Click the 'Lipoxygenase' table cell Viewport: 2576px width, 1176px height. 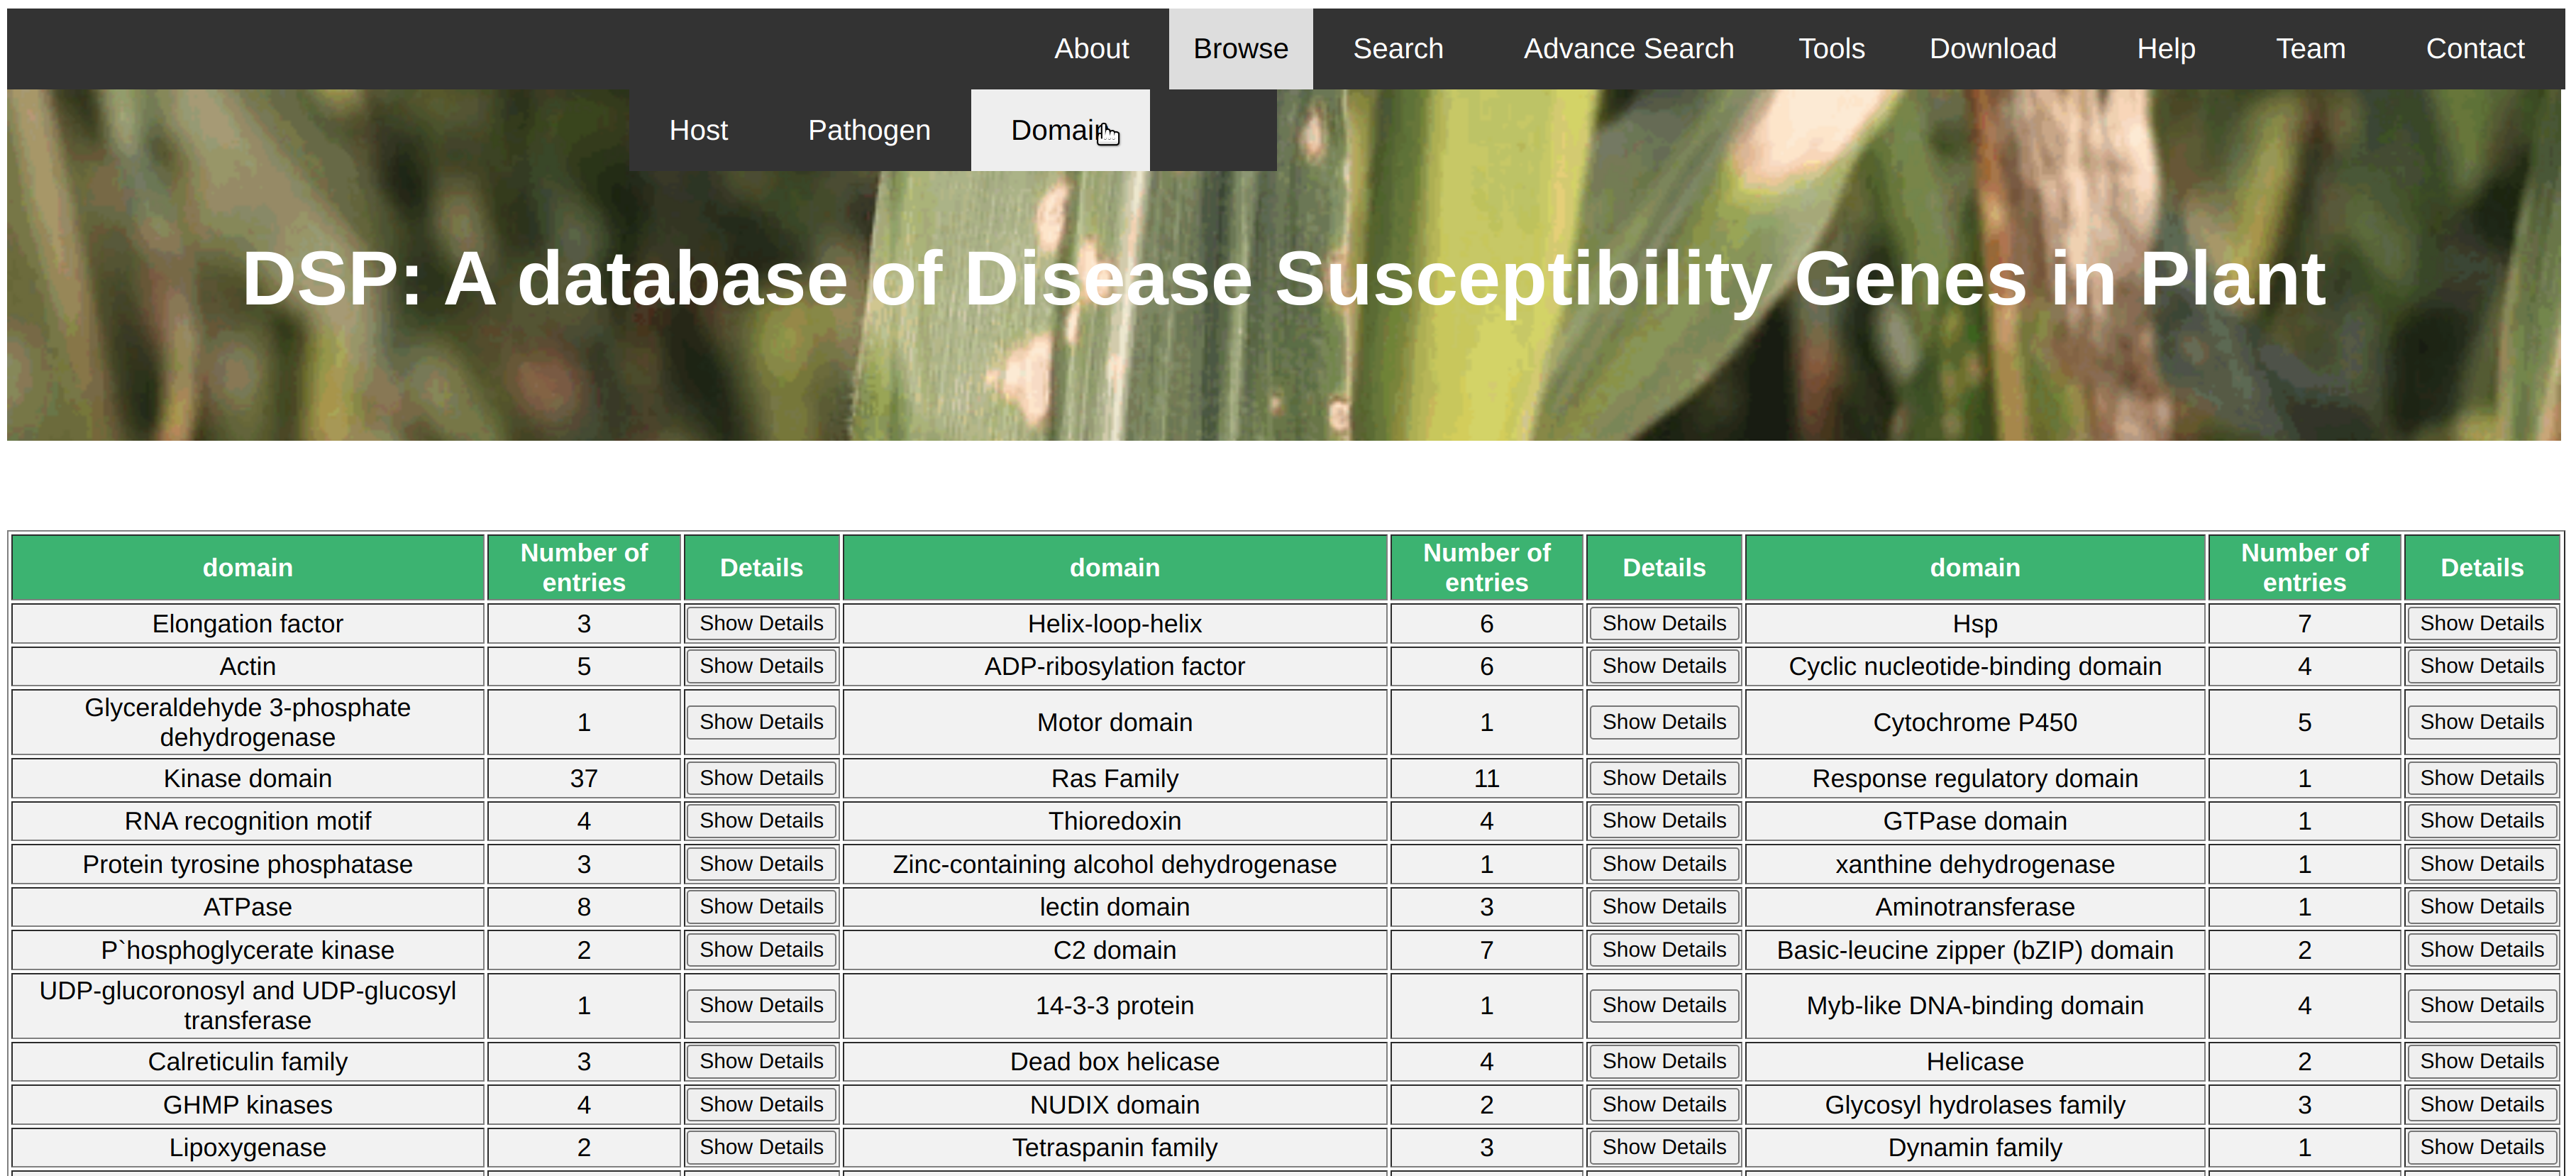(248, 1148)
